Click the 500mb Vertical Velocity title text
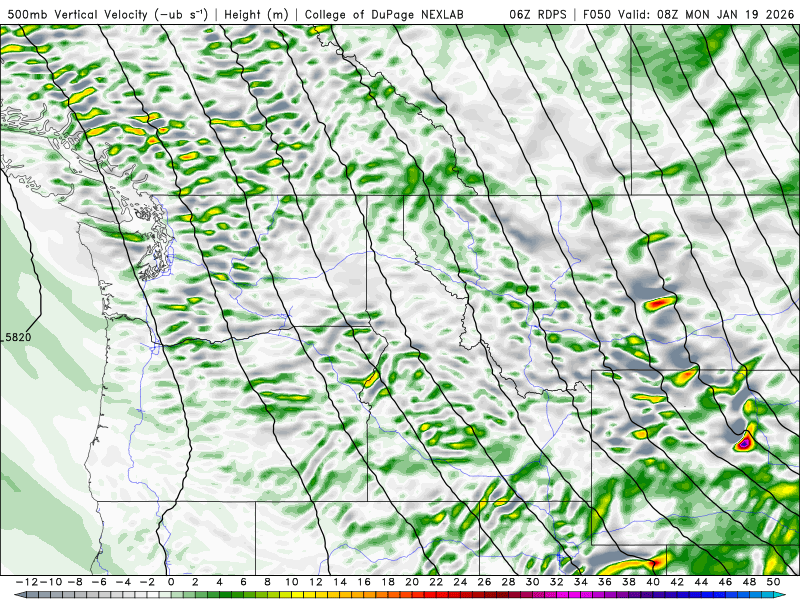This screenshot has width=800, height=600. (x=108, y=14)
